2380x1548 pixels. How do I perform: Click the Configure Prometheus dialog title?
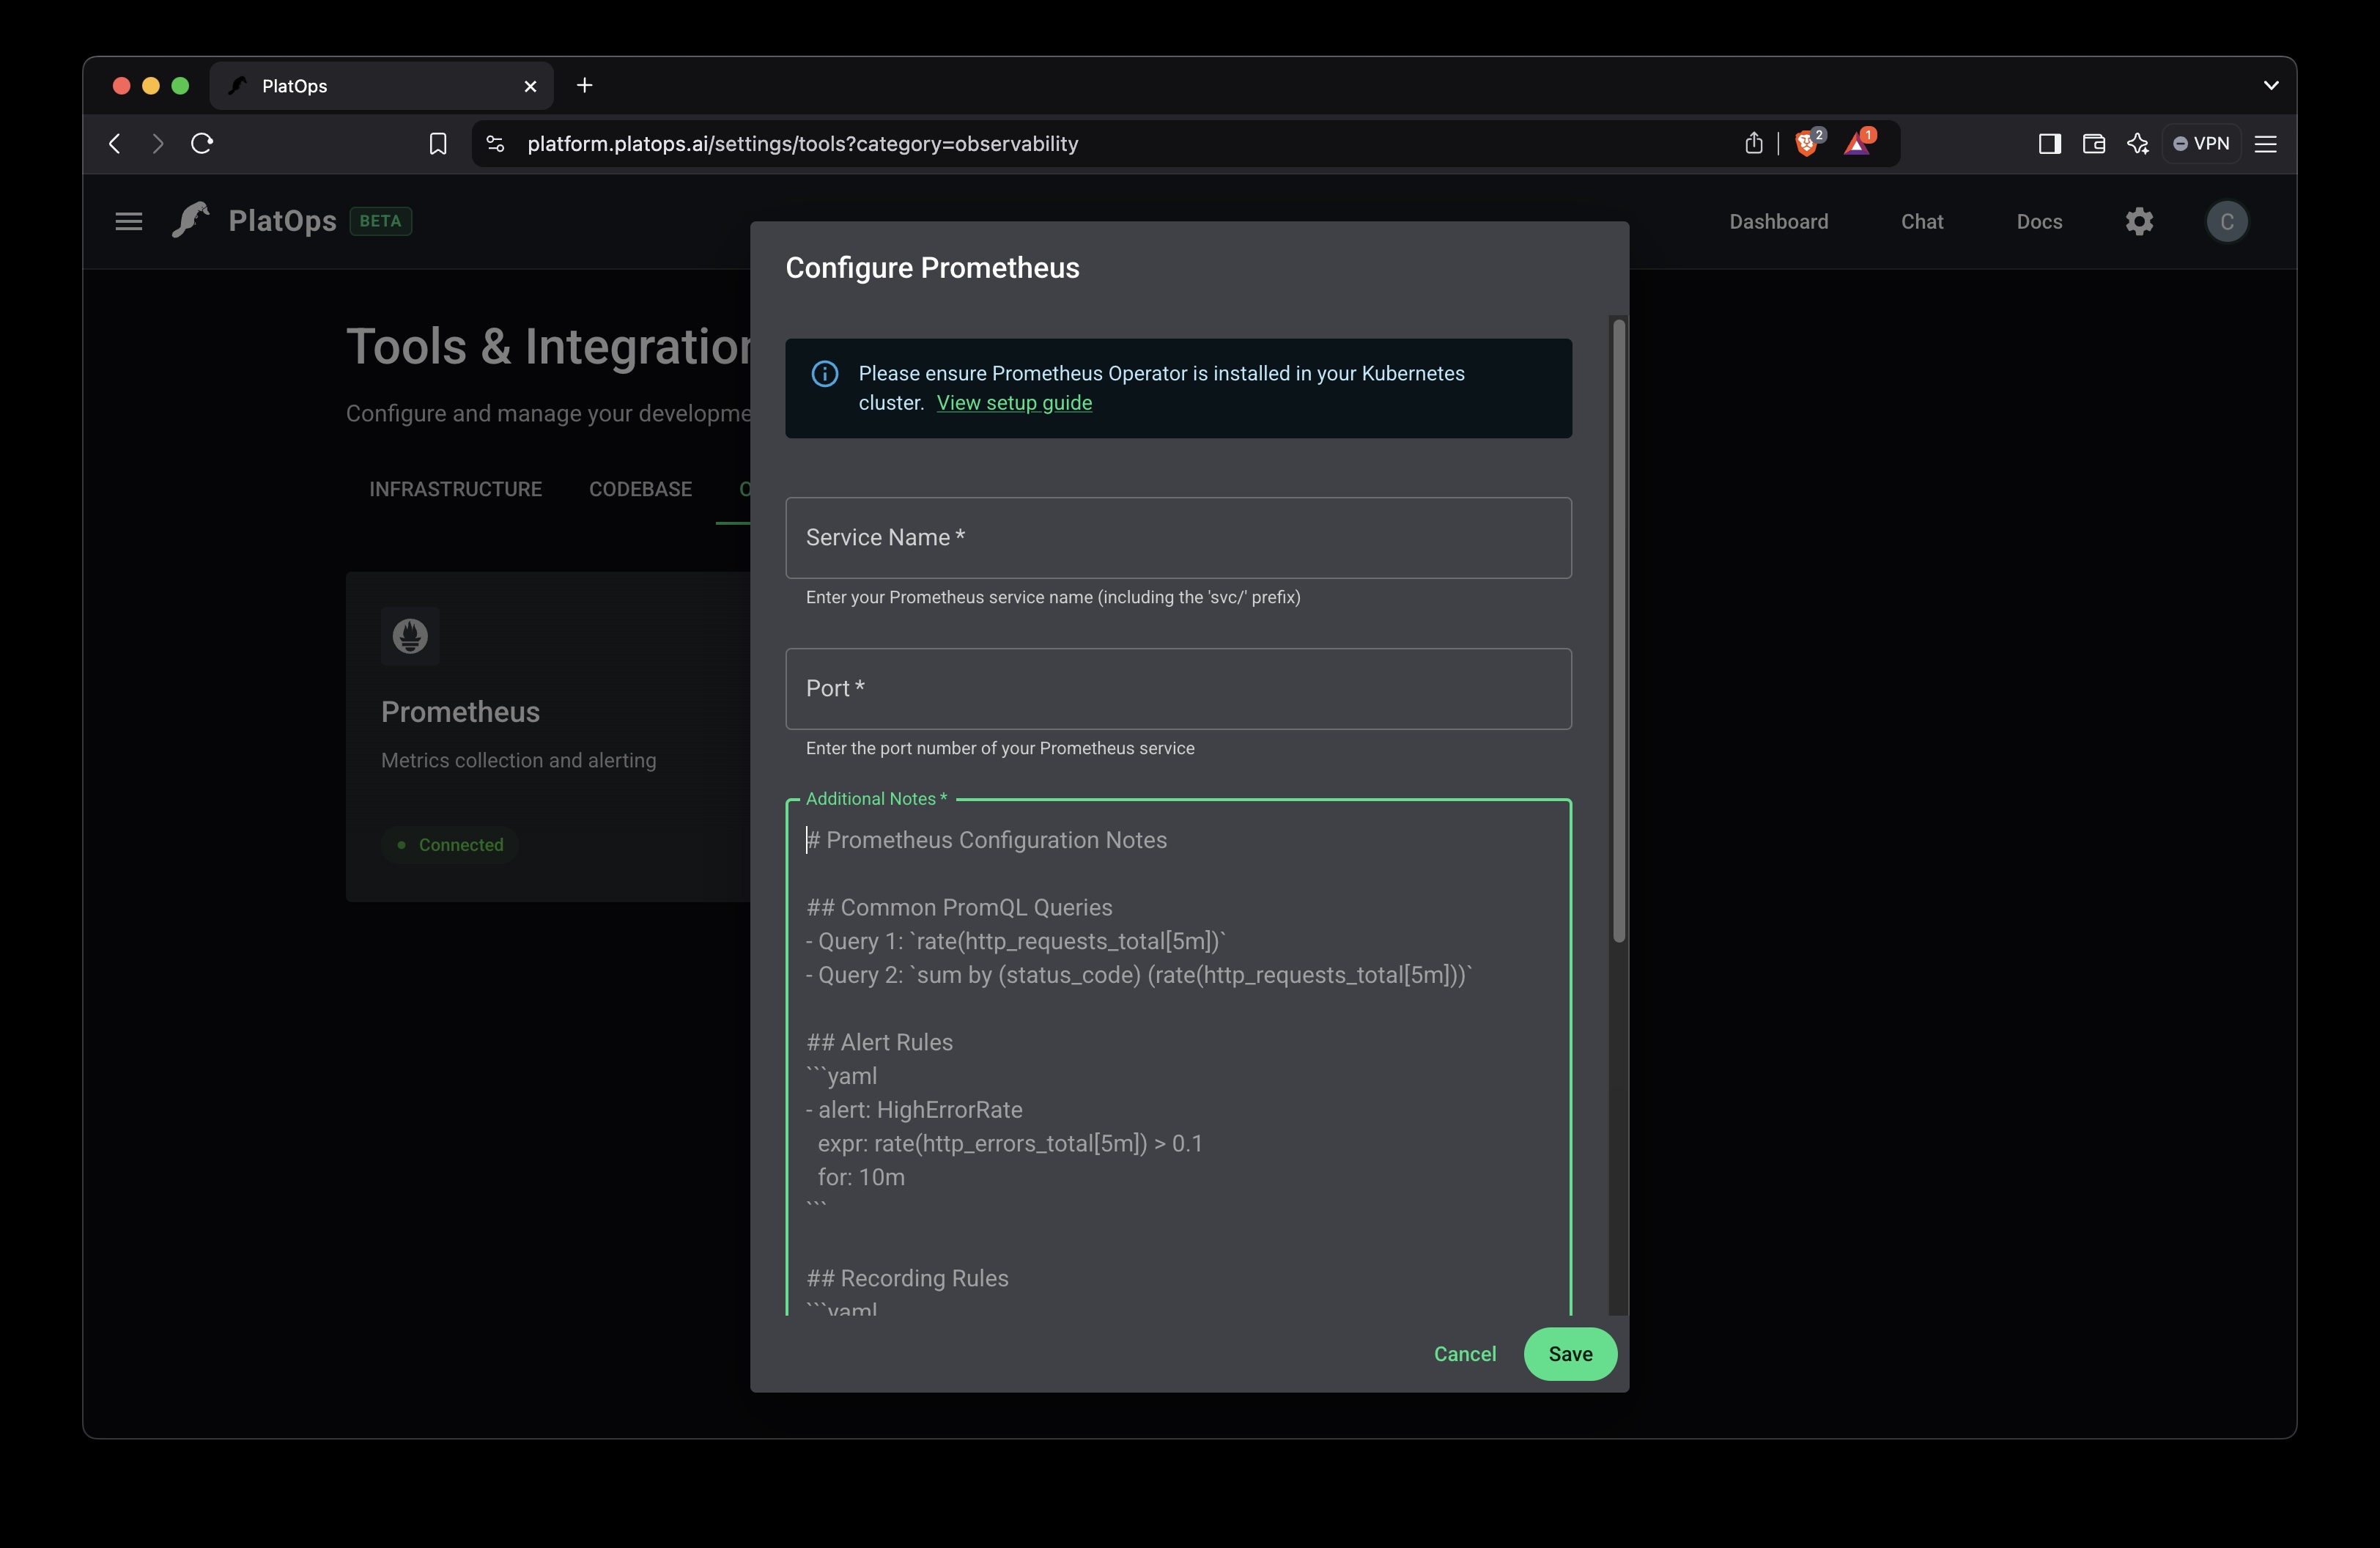pyautogui.click(x=932, y=268)
